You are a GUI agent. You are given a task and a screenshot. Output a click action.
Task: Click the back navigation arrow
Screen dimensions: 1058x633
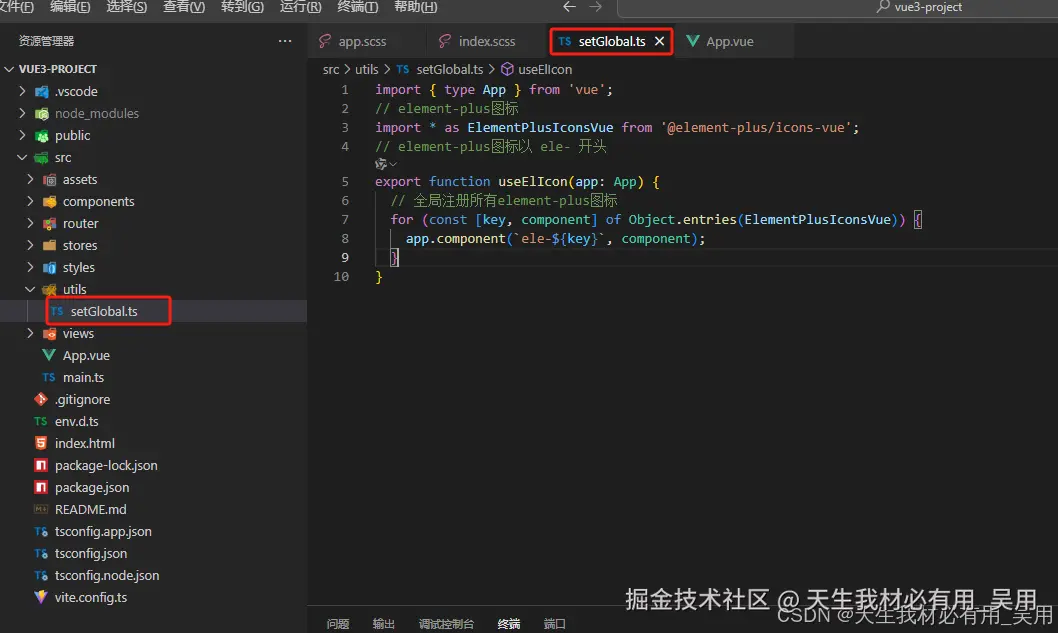pyautogui.click(x=570, y=7)
